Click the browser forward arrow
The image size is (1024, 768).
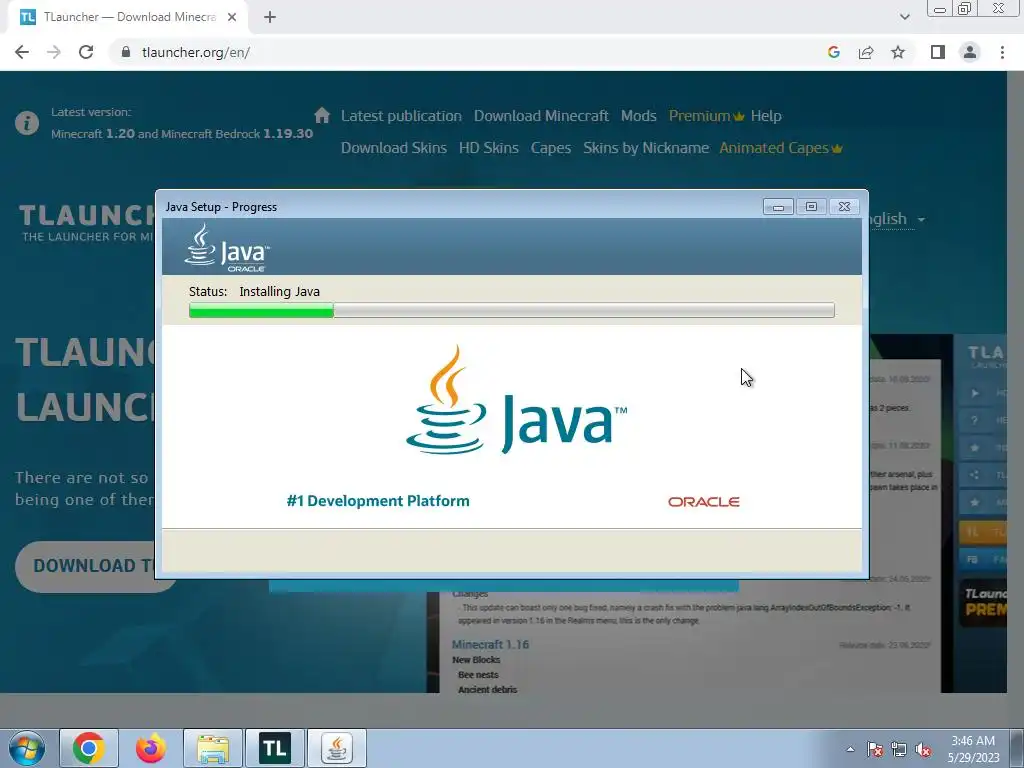pos(54,52)
